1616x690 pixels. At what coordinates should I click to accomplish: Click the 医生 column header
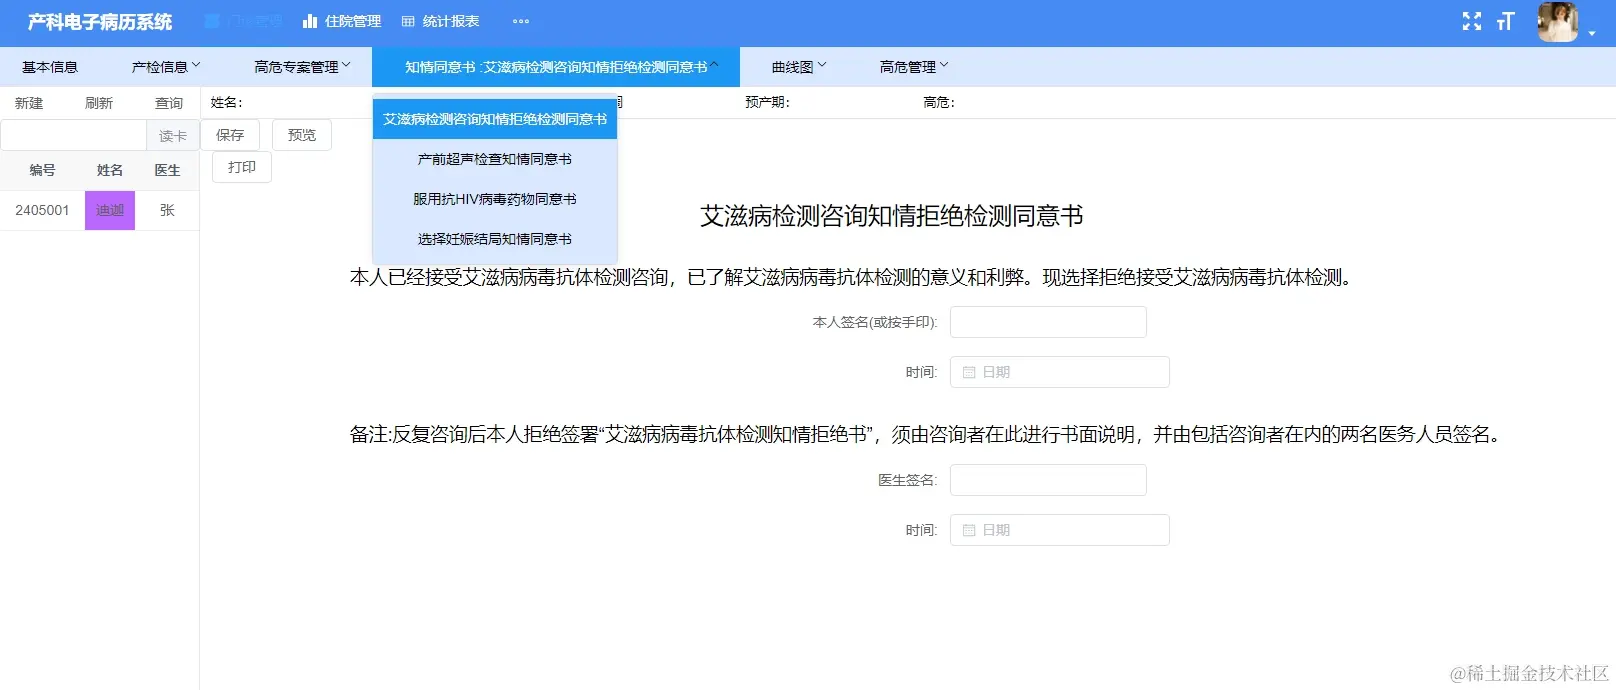click(167, 170)
